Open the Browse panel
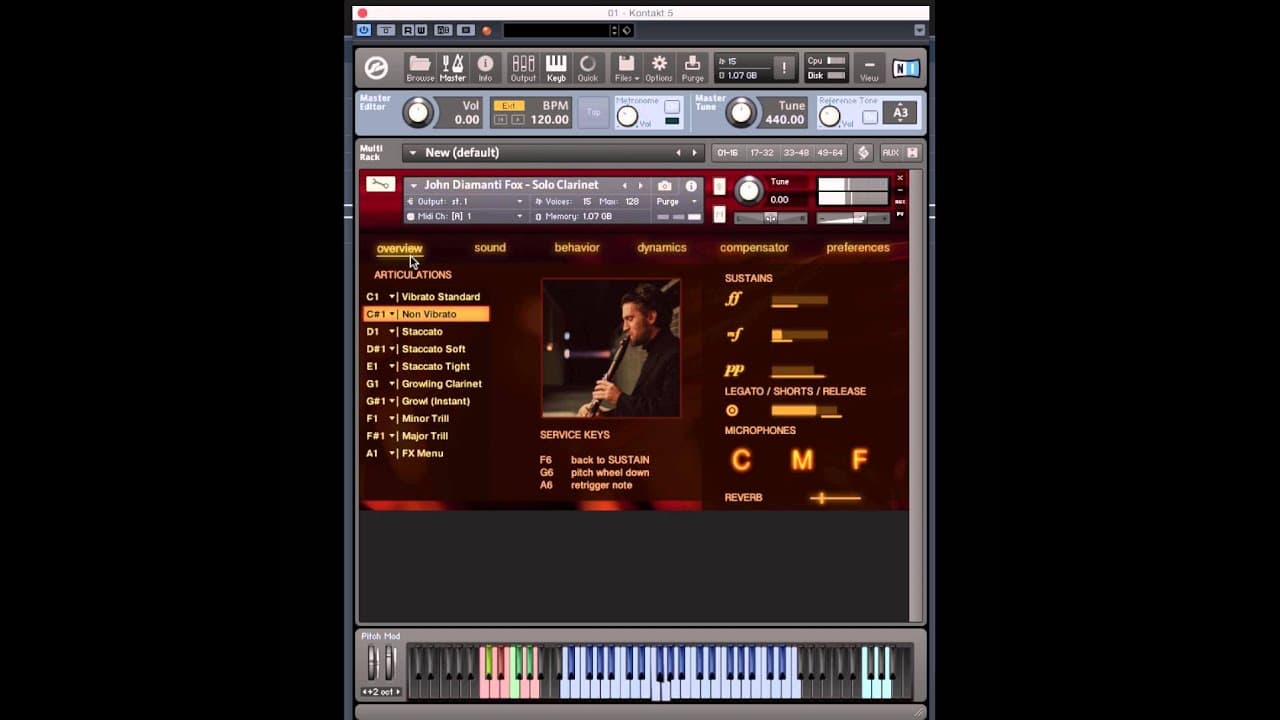Screen dimensions: 1280x720 (420, 68)
